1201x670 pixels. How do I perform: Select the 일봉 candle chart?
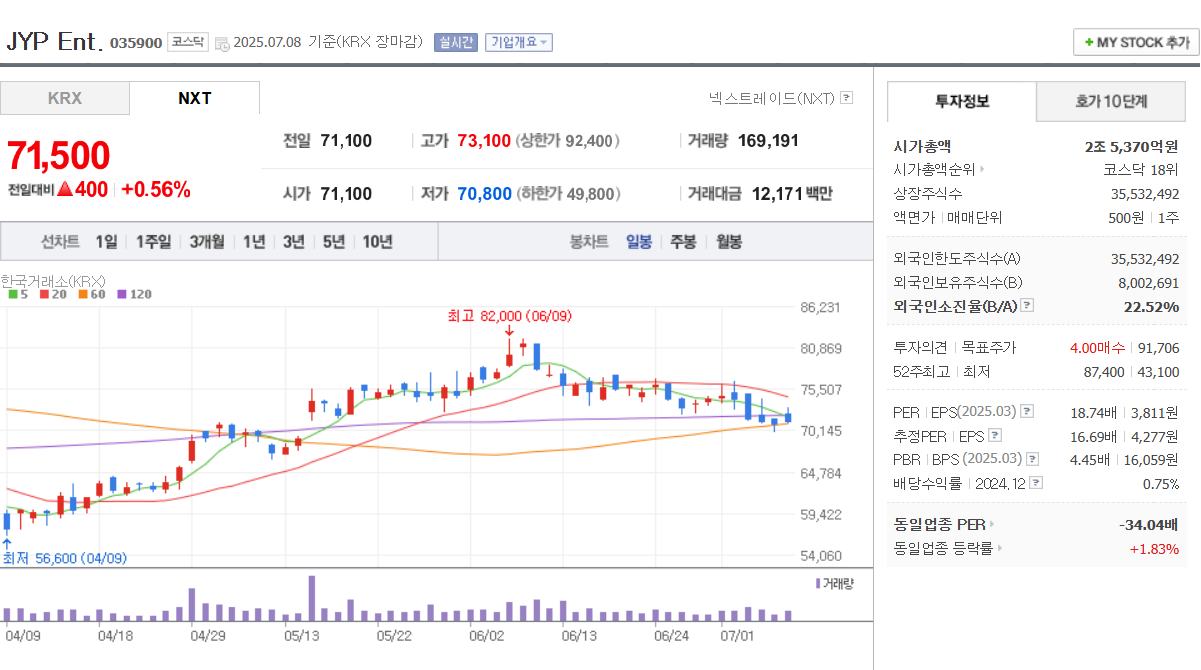point(639,241)
